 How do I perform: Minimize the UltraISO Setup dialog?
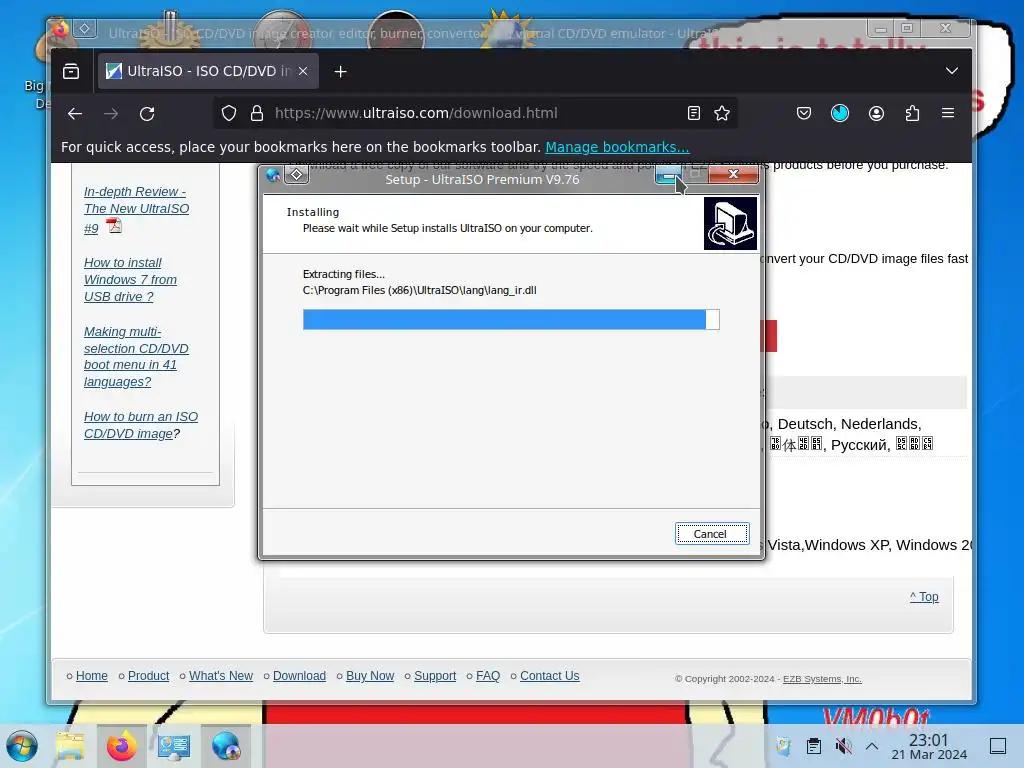coord(668,174)
